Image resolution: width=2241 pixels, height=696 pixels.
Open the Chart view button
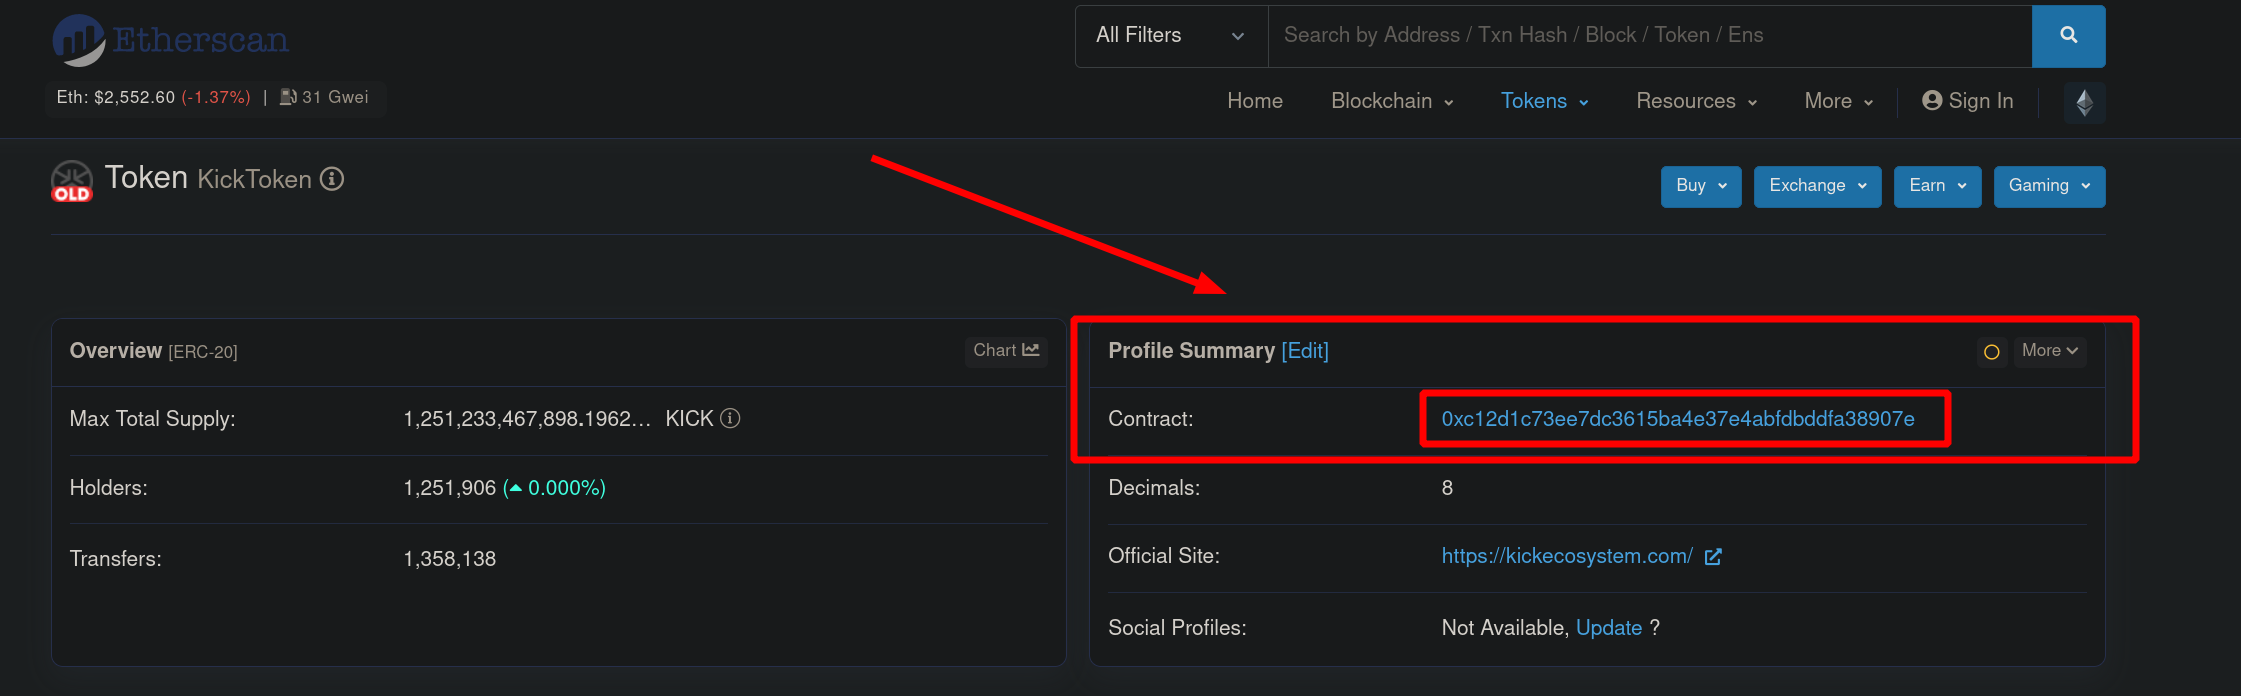1006,351
